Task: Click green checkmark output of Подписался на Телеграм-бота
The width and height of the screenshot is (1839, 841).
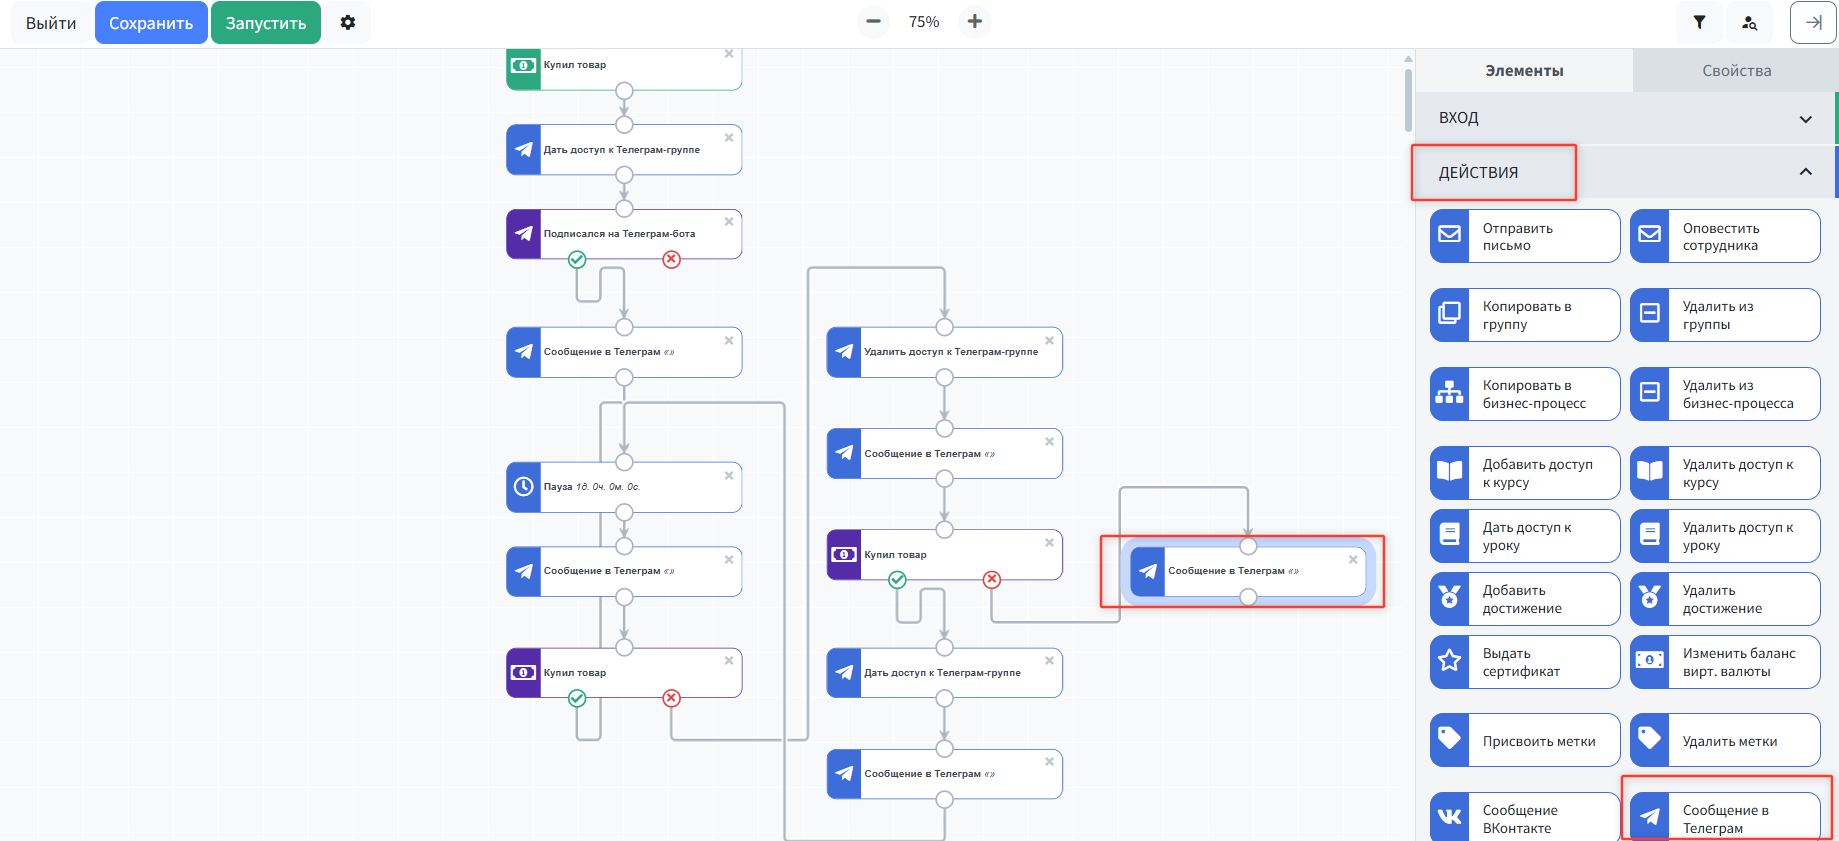Action: [577, 260]
